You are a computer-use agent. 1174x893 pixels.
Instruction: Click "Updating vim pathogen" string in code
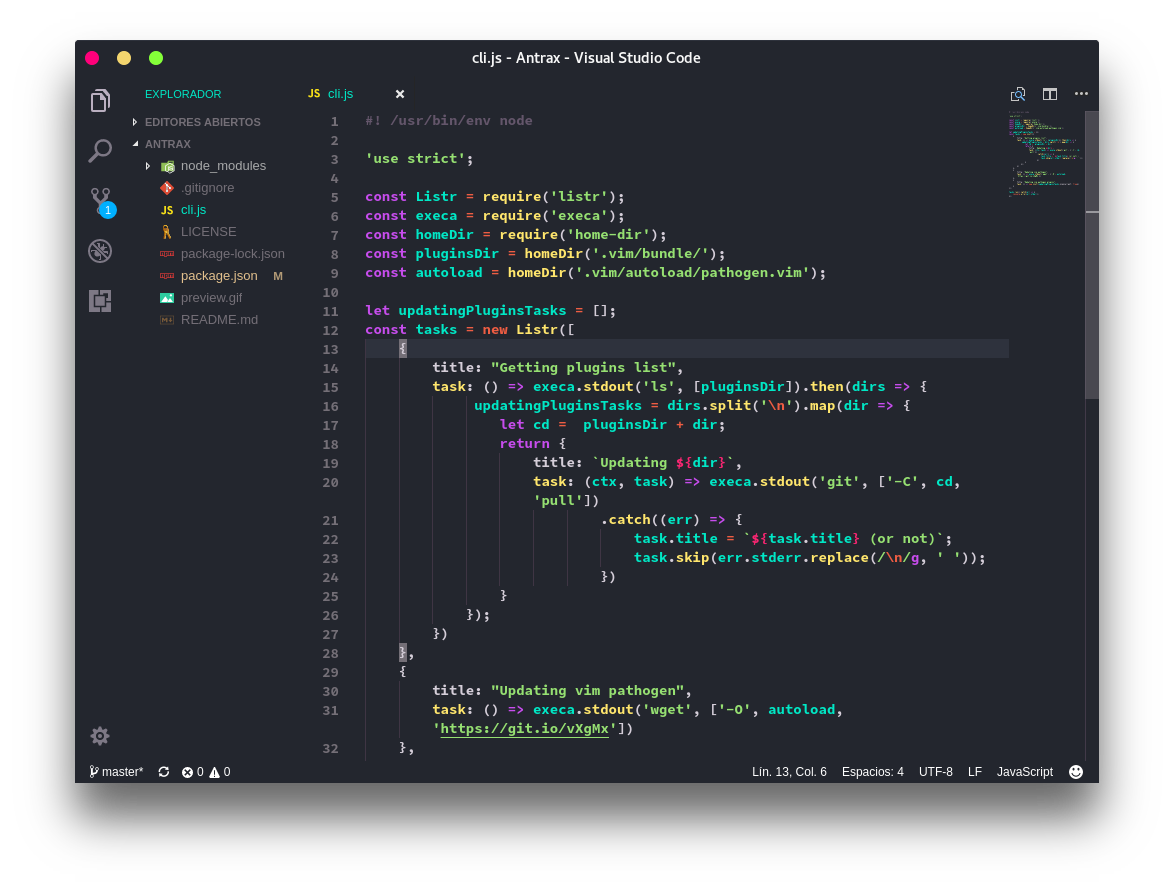point(587,690)
